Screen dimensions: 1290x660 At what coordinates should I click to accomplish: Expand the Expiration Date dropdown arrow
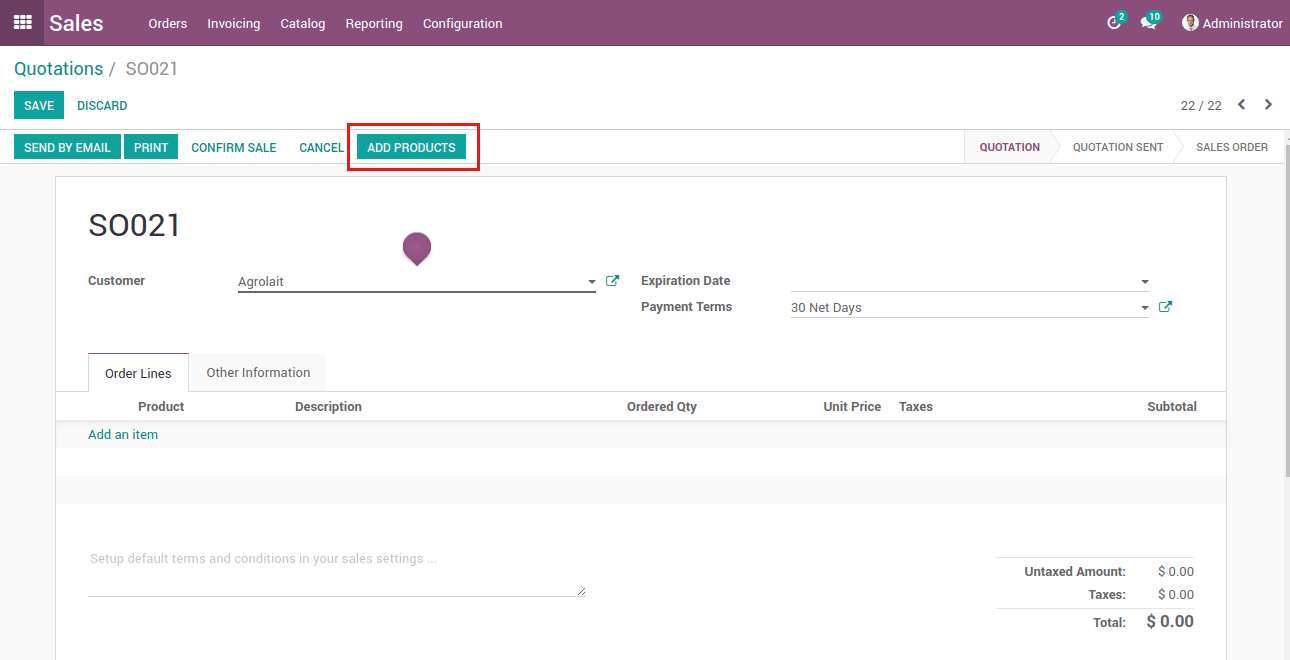1145,282
